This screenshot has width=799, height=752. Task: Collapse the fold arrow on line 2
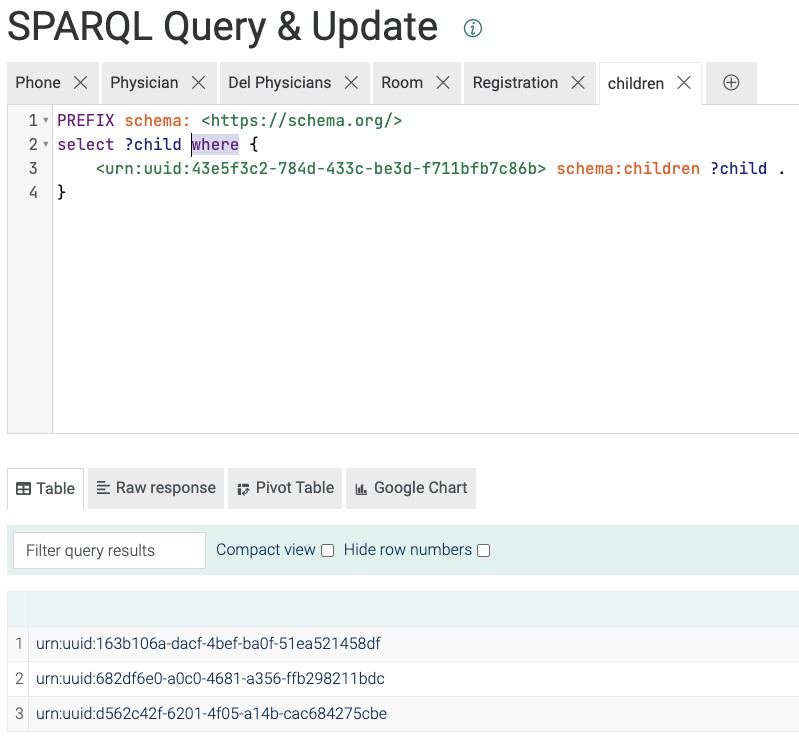[46, 144]
